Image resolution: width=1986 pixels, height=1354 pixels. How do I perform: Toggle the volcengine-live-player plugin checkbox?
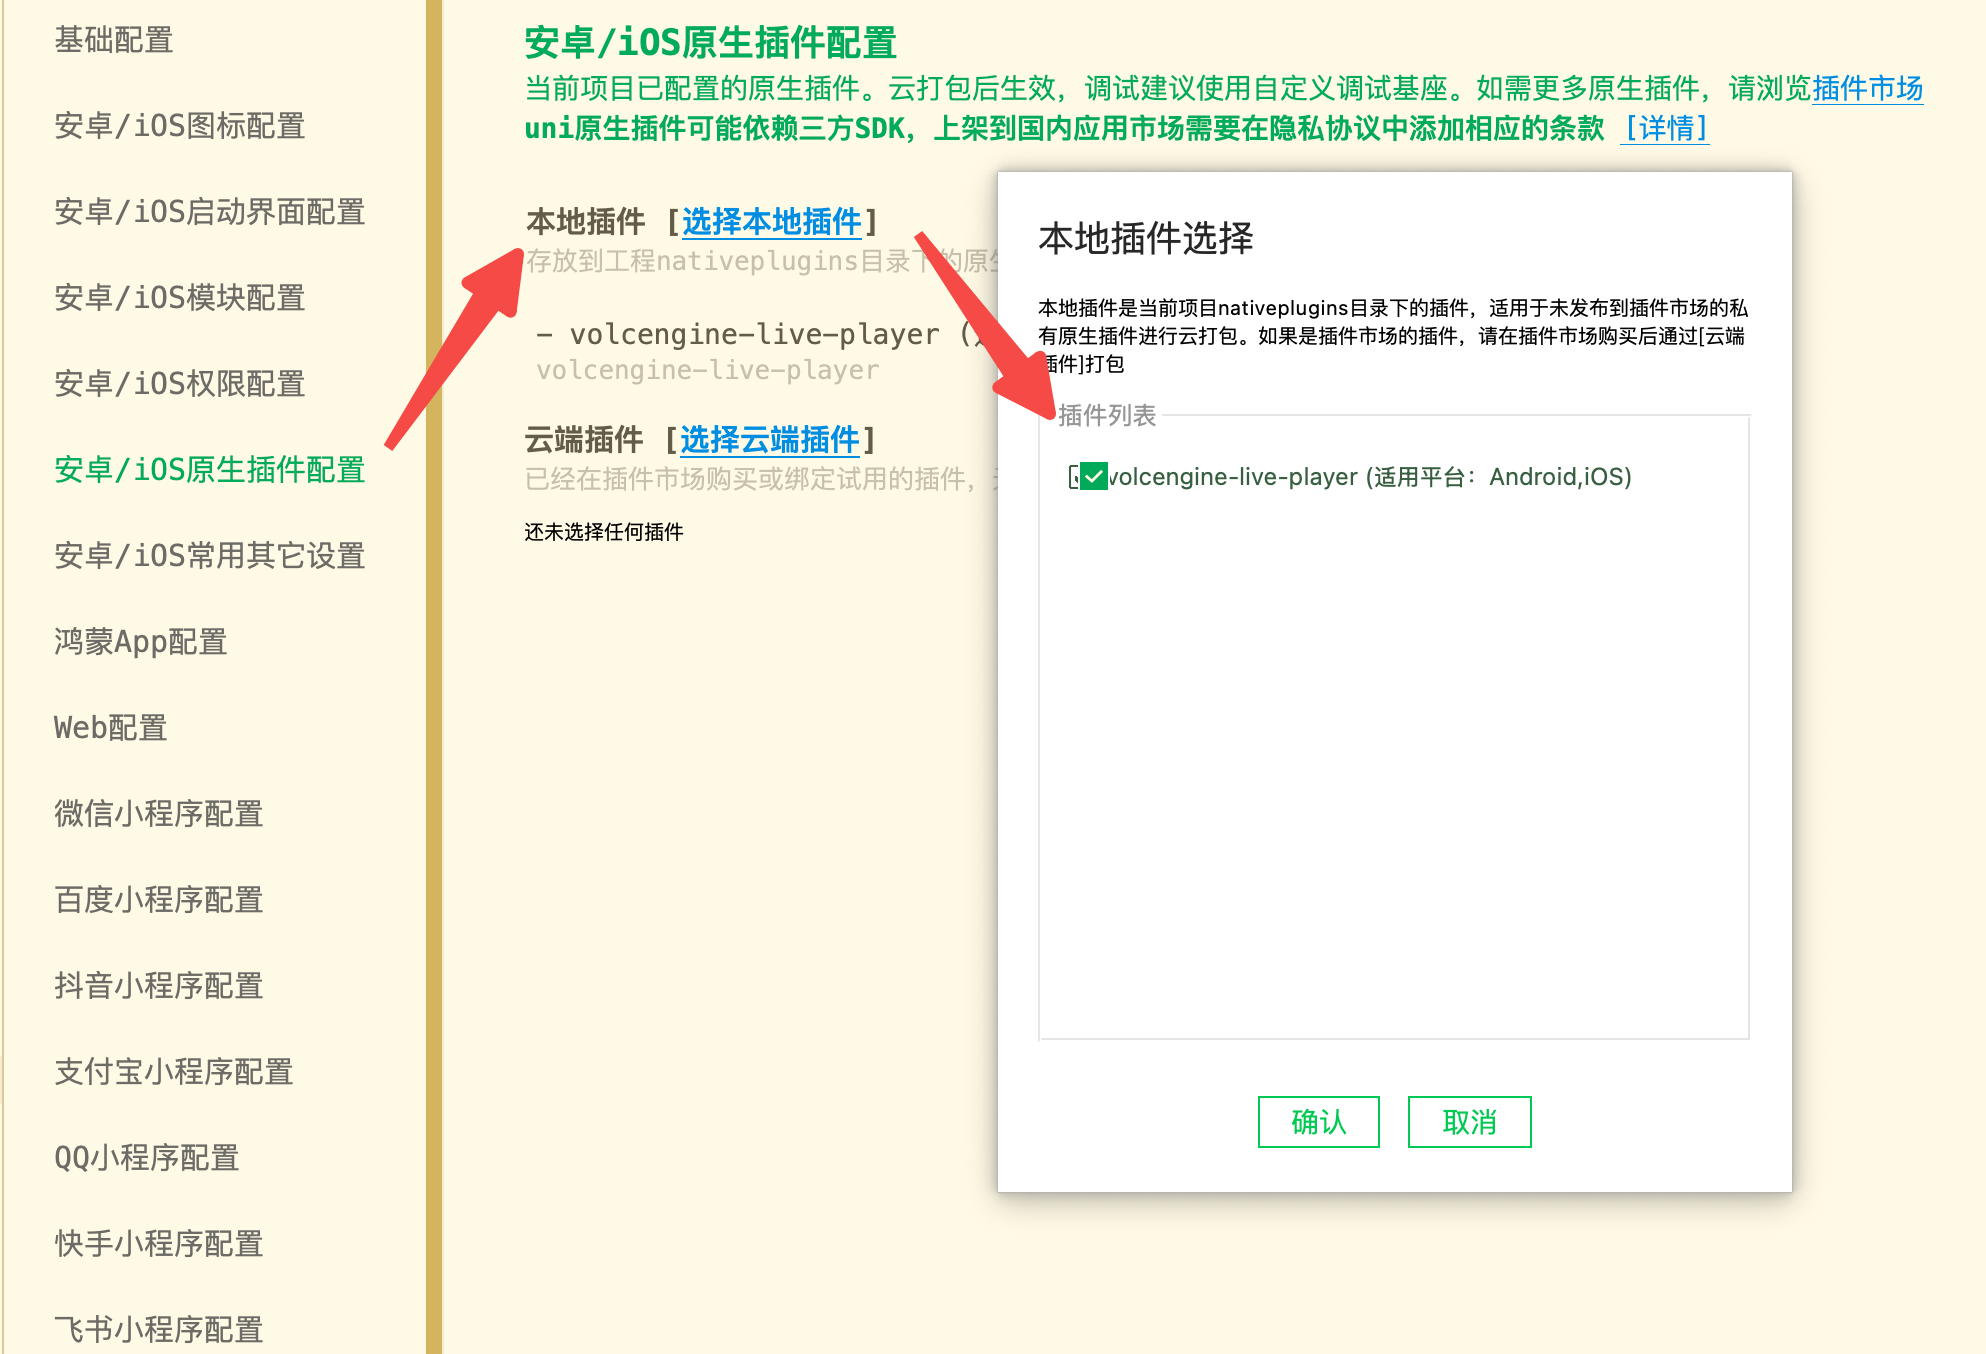point(1093,477)
